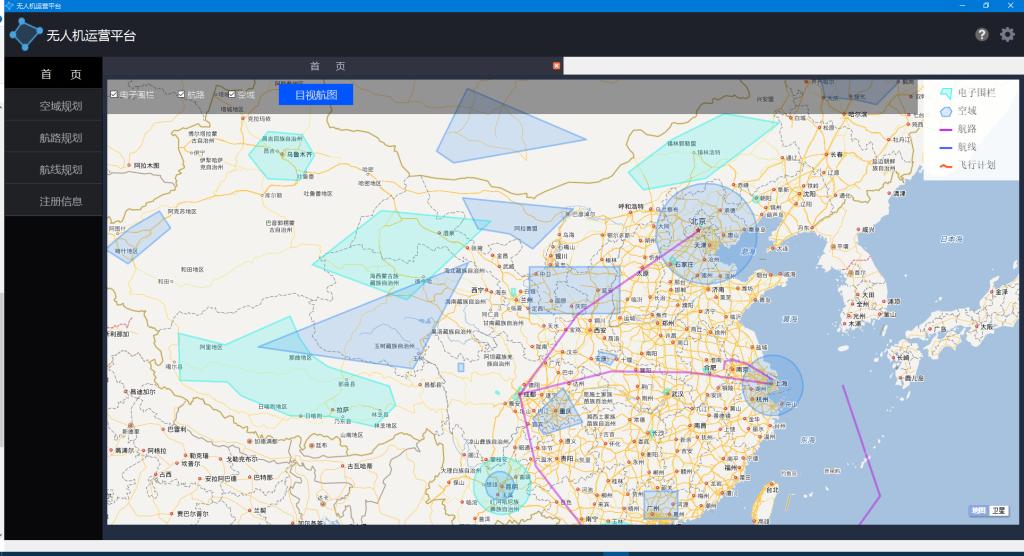Open 空域规划 in the sidebar

(x=61, y=106)
